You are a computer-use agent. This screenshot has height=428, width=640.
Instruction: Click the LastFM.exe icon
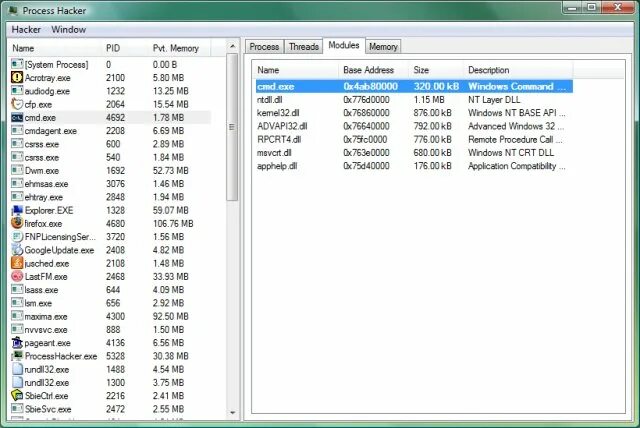pyautogui.click(x=17, y=276)
